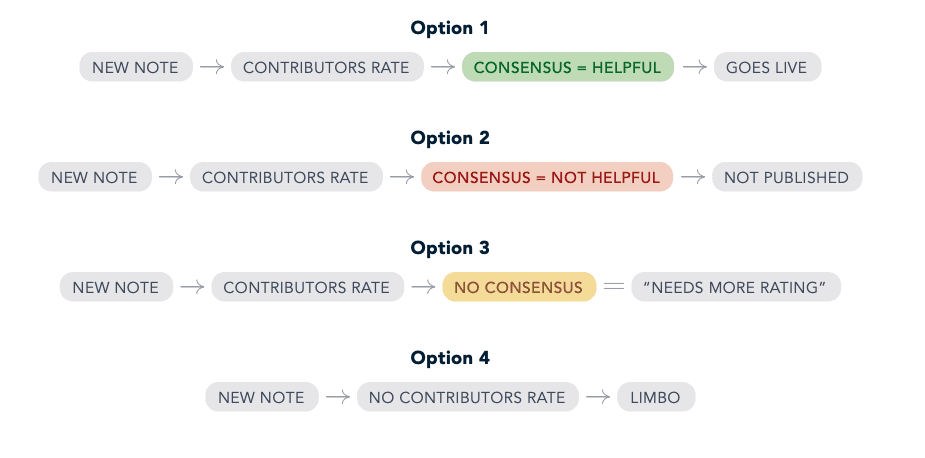Click CONTRIBUTORS RATE pill in Option 3
Image resolution: width=925 pixels, height=458 pixels.
307,287
